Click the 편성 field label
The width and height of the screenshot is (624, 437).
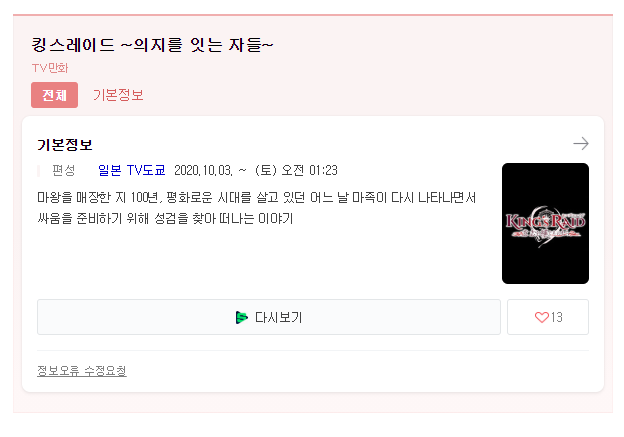click(x=64, y=170)
